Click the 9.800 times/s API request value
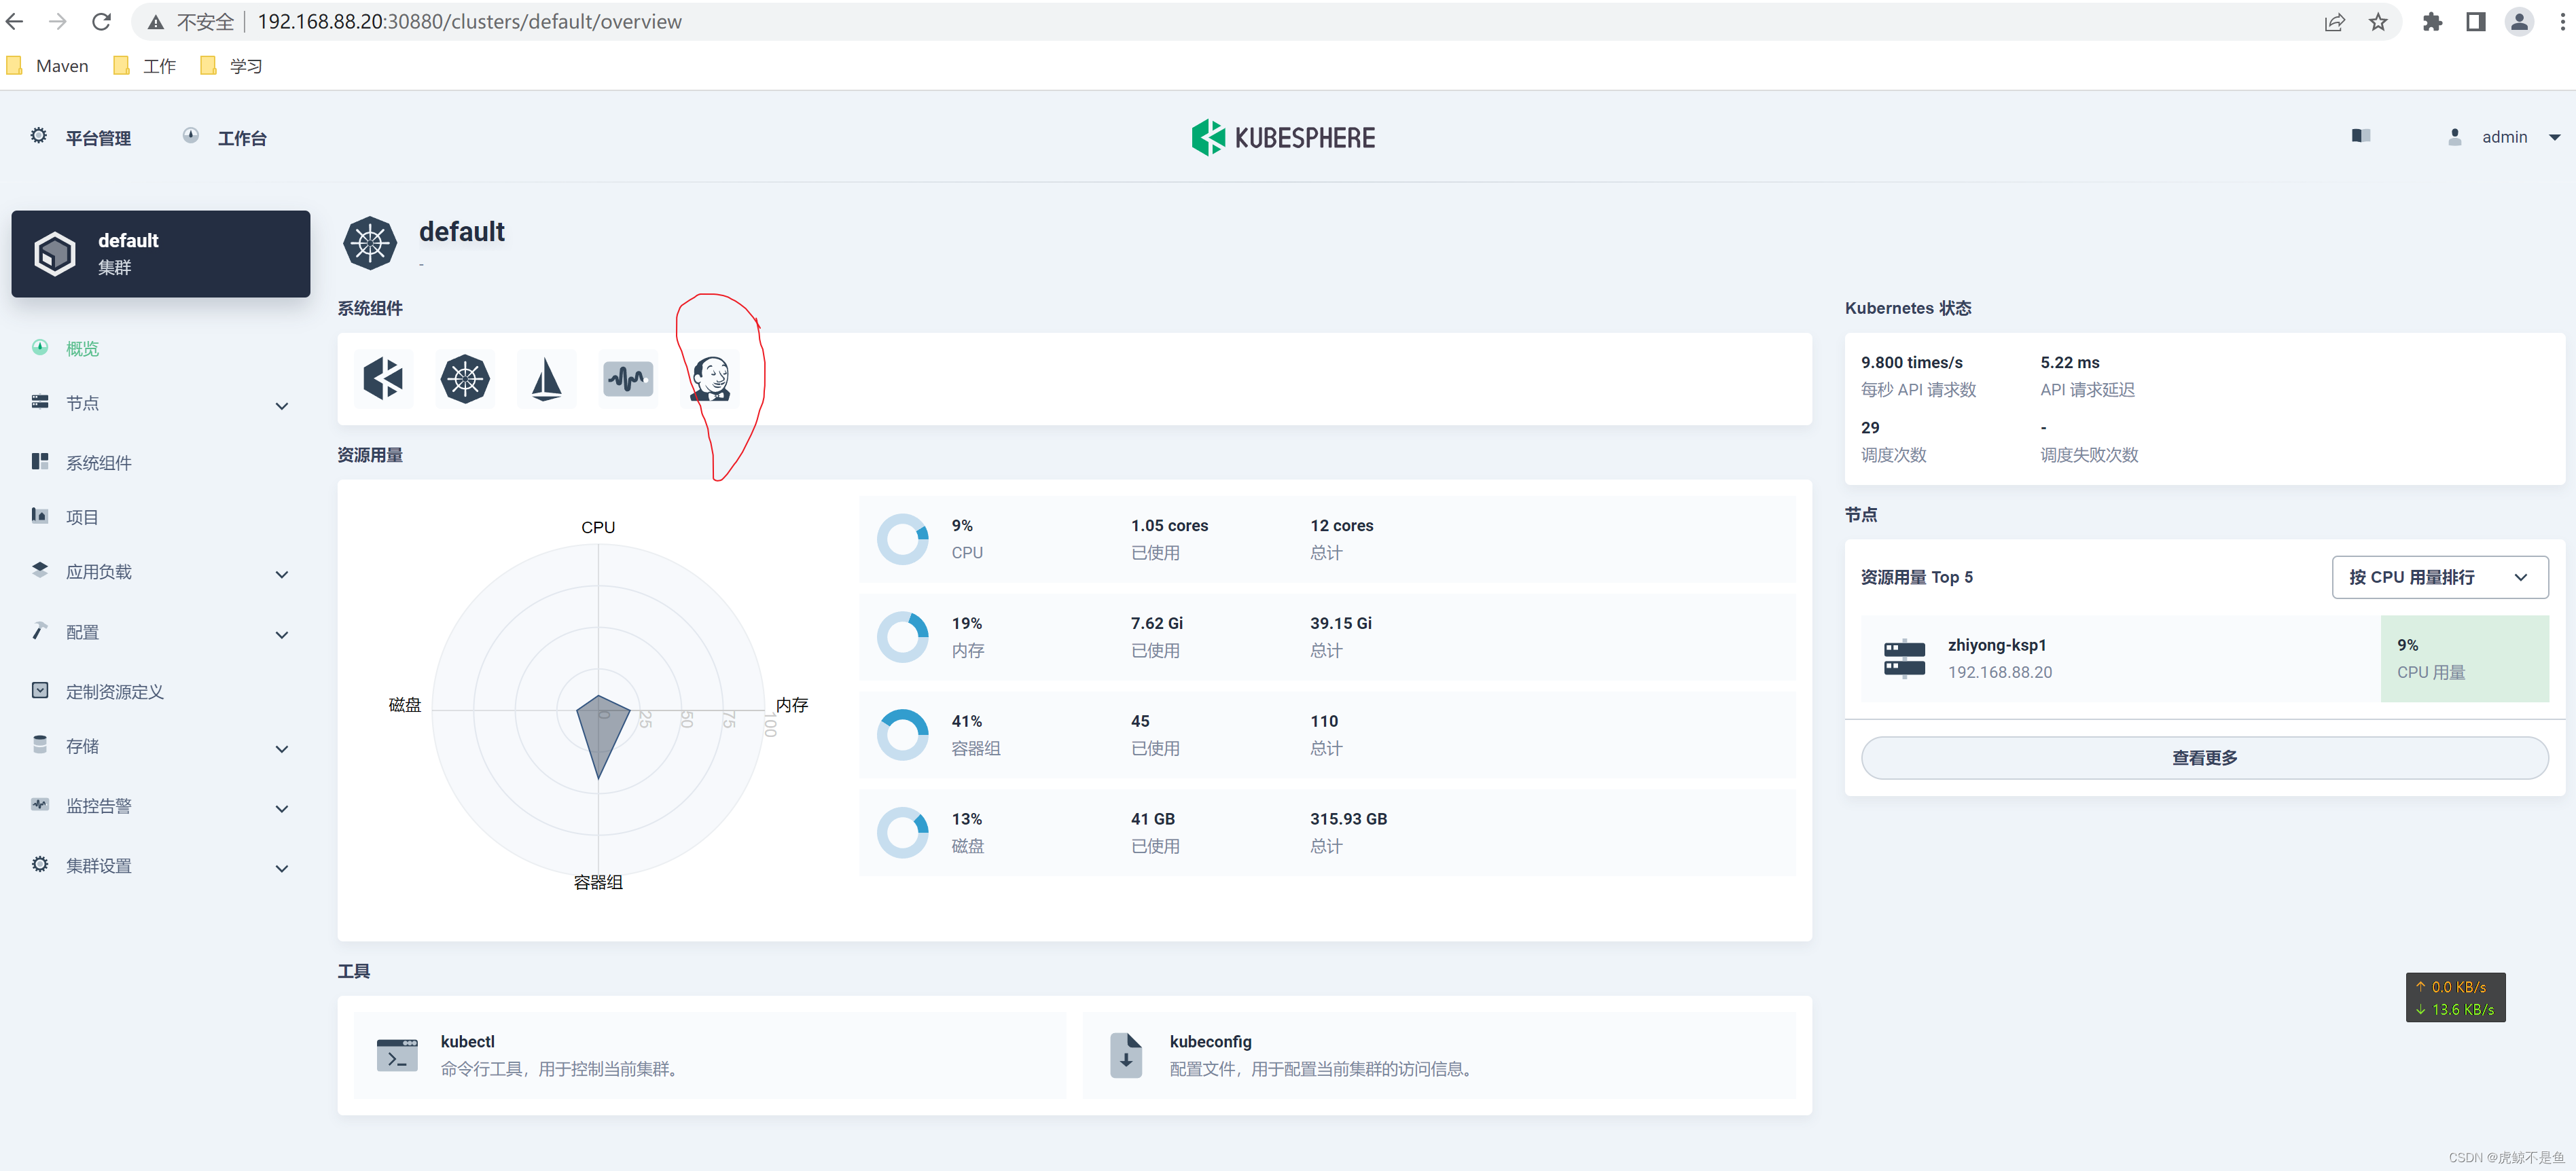Viewport: 2576px width, 1171px height. click(x=1911, y=363)
